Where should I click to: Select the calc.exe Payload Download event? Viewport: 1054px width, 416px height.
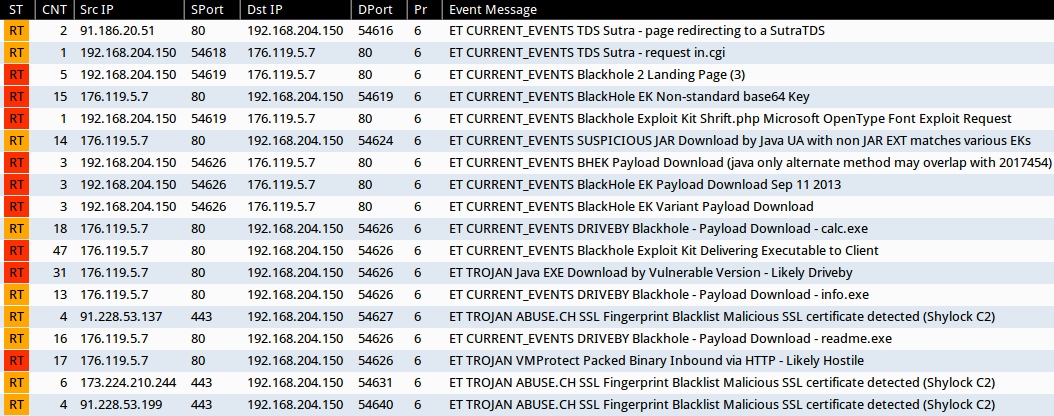point(659,228)
